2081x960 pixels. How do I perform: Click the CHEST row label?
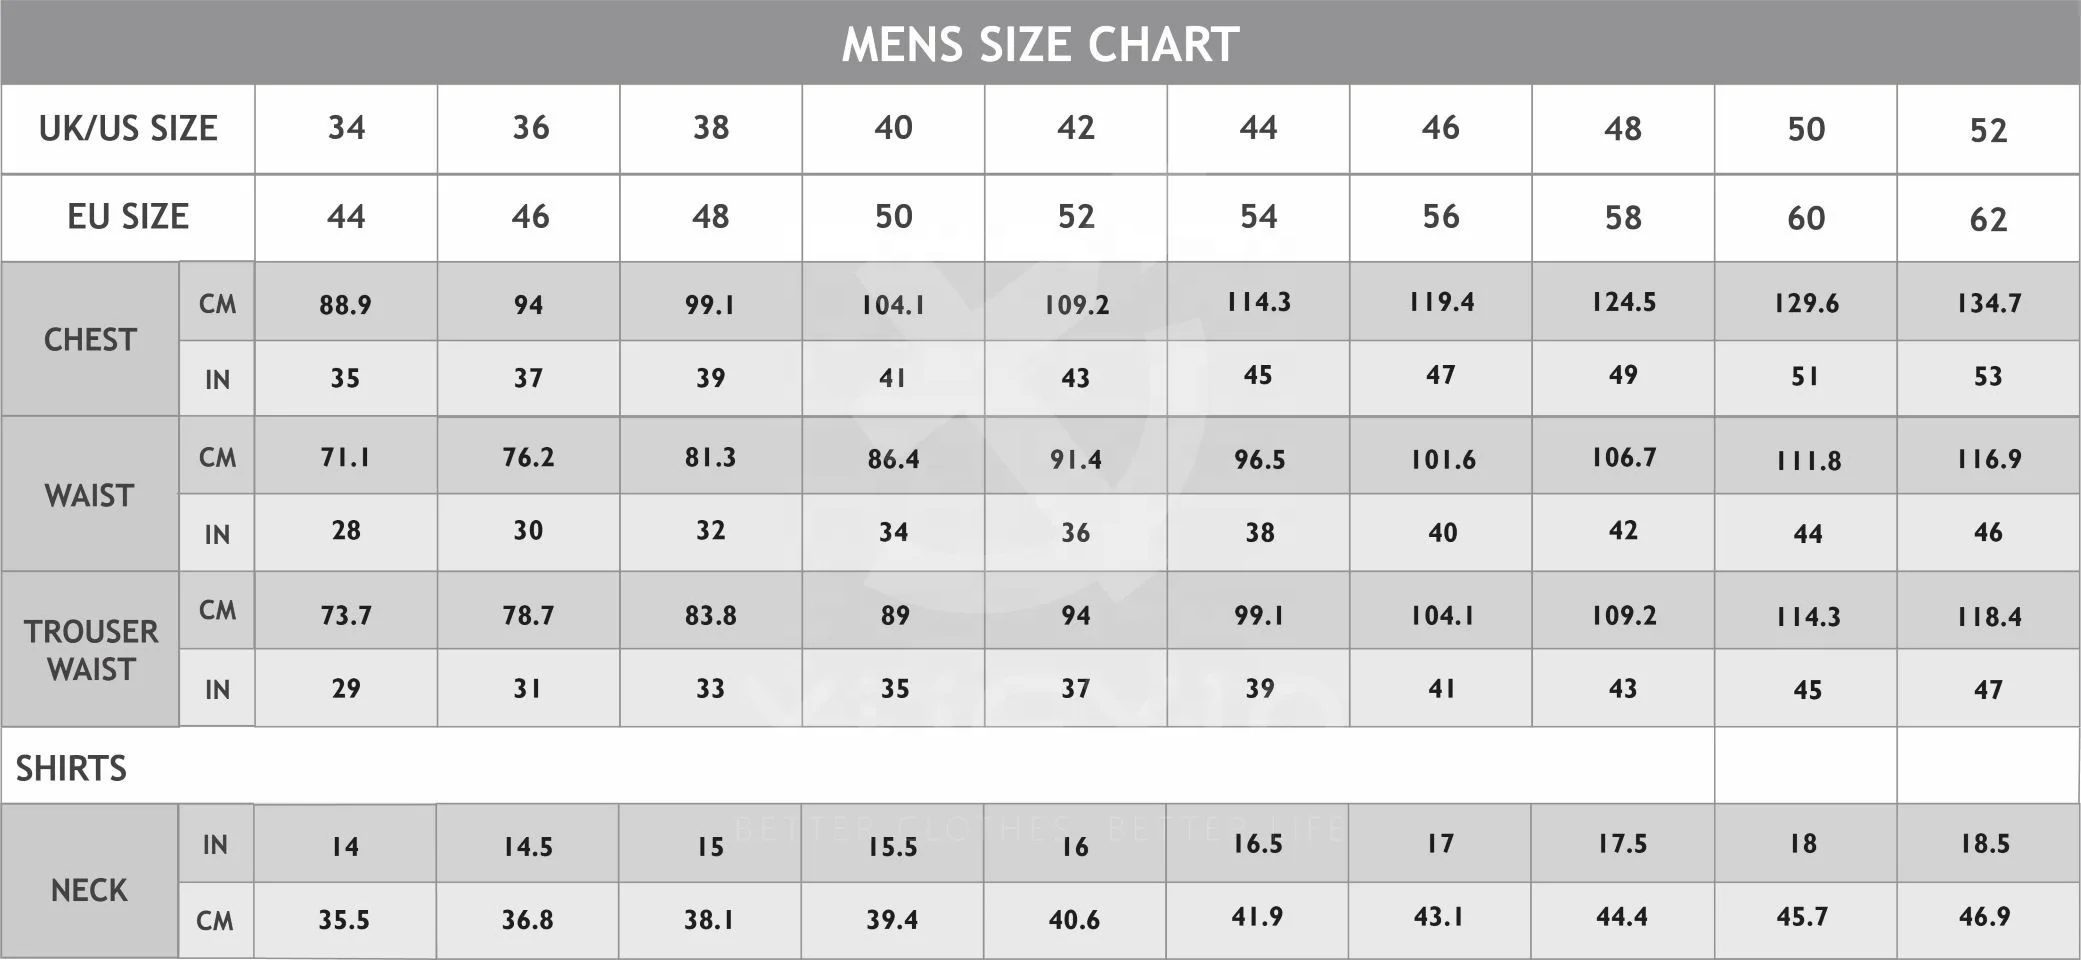pyautogui.click(x=90, y=340)
